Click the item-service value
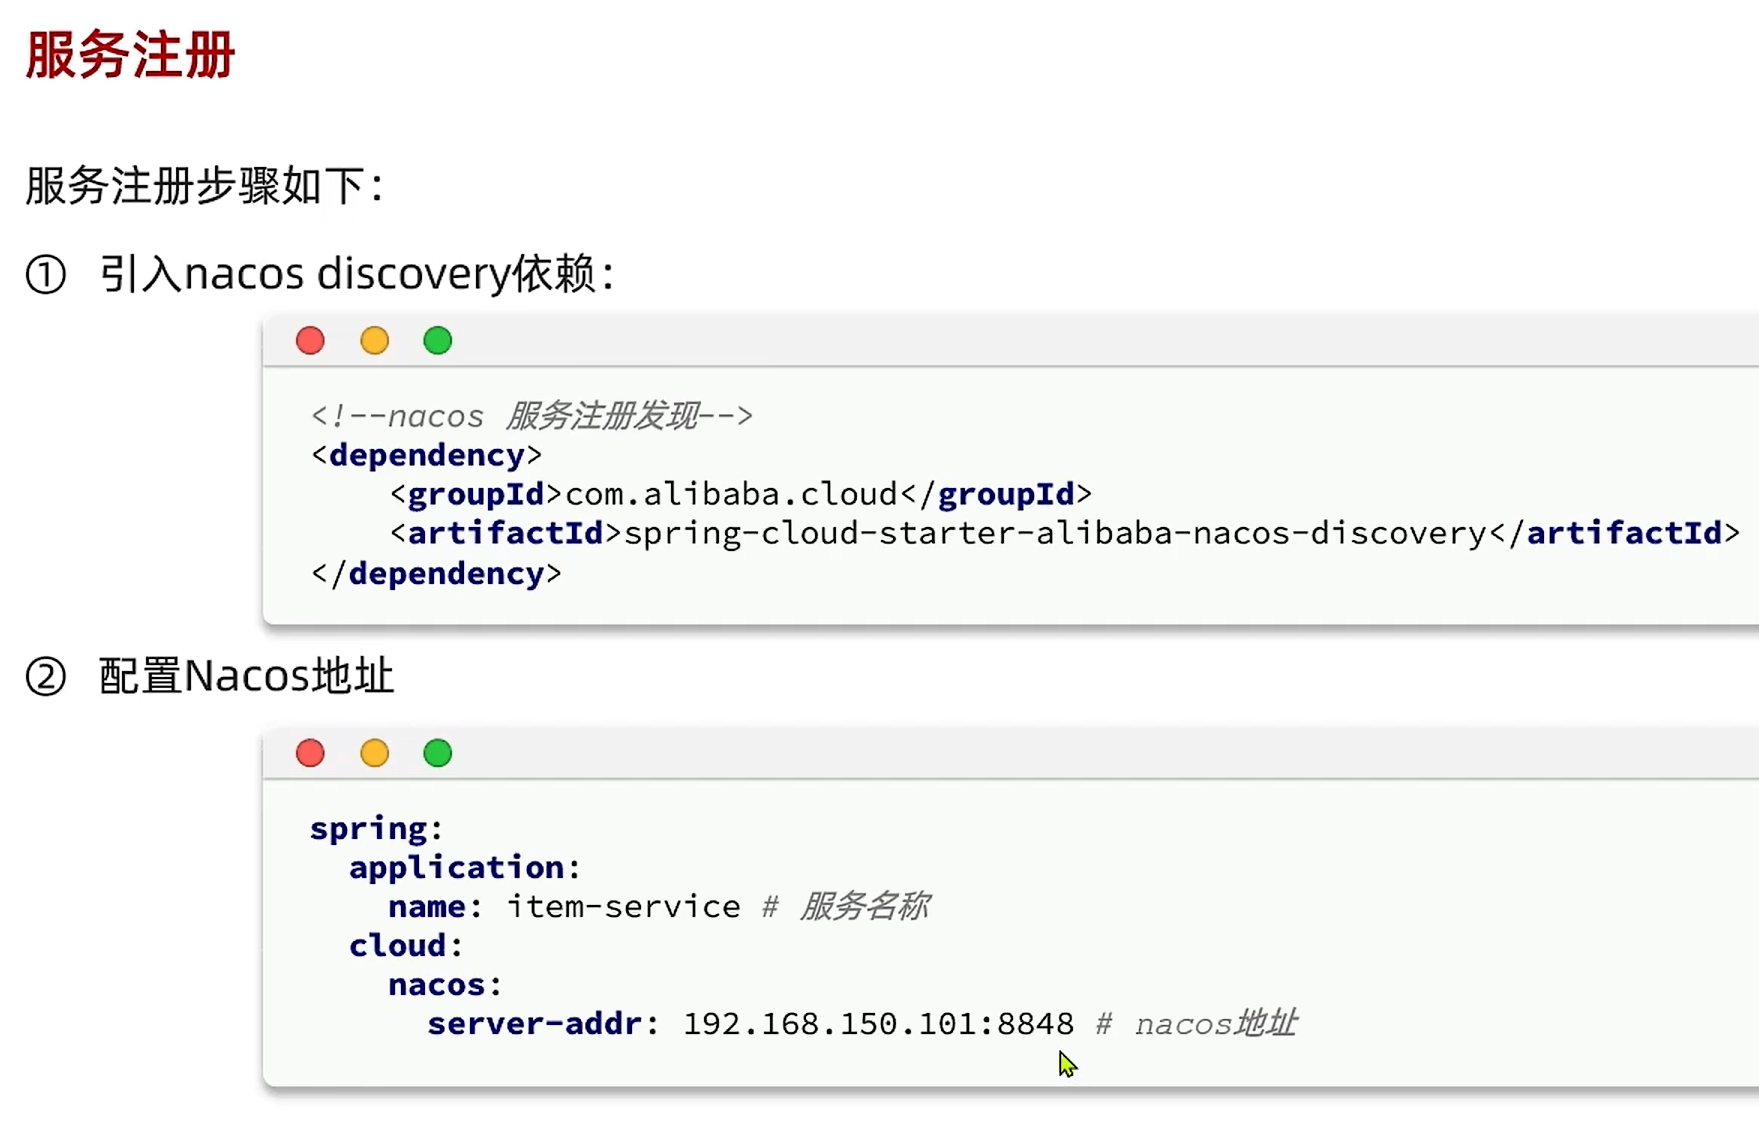Viewport: 1759px width, 1121px height. click(624, 906)
